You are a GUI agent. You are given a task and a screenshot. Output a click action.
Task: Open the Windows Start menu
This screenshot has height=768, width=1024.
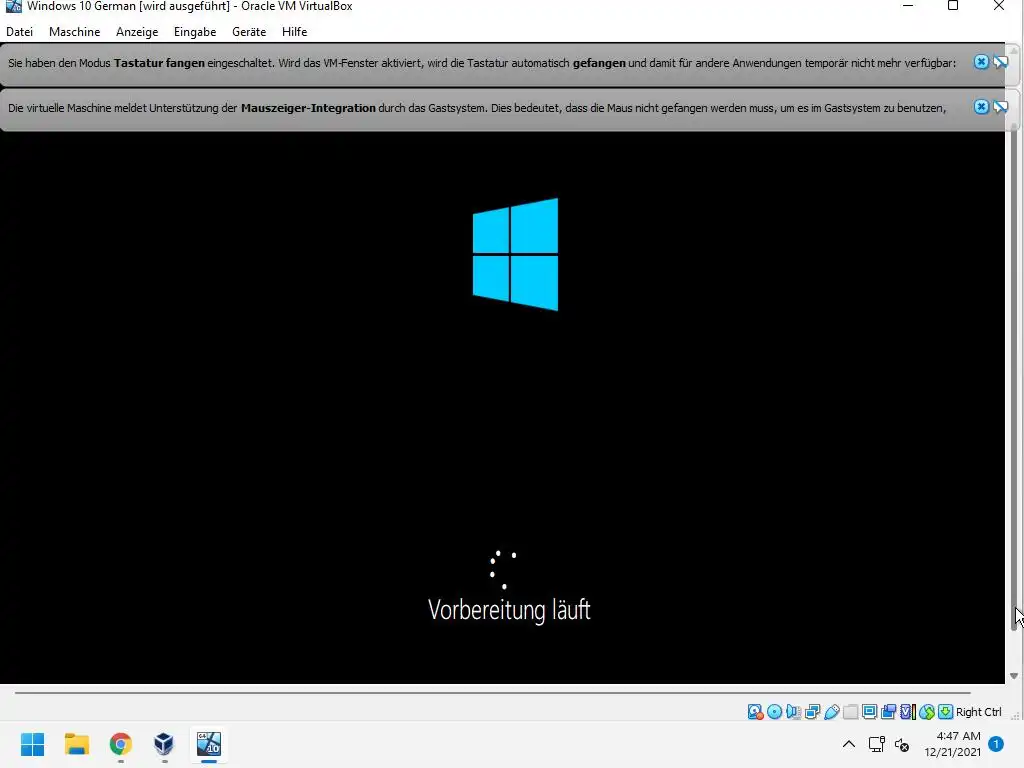[x=32, y=744]
